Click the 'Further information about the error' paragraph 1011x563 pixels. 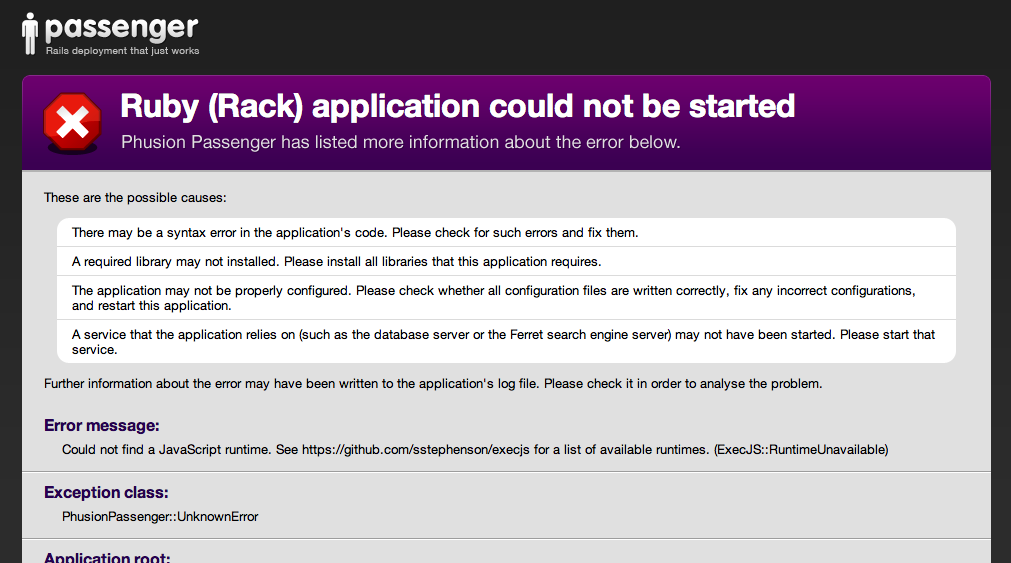[433, 384]
